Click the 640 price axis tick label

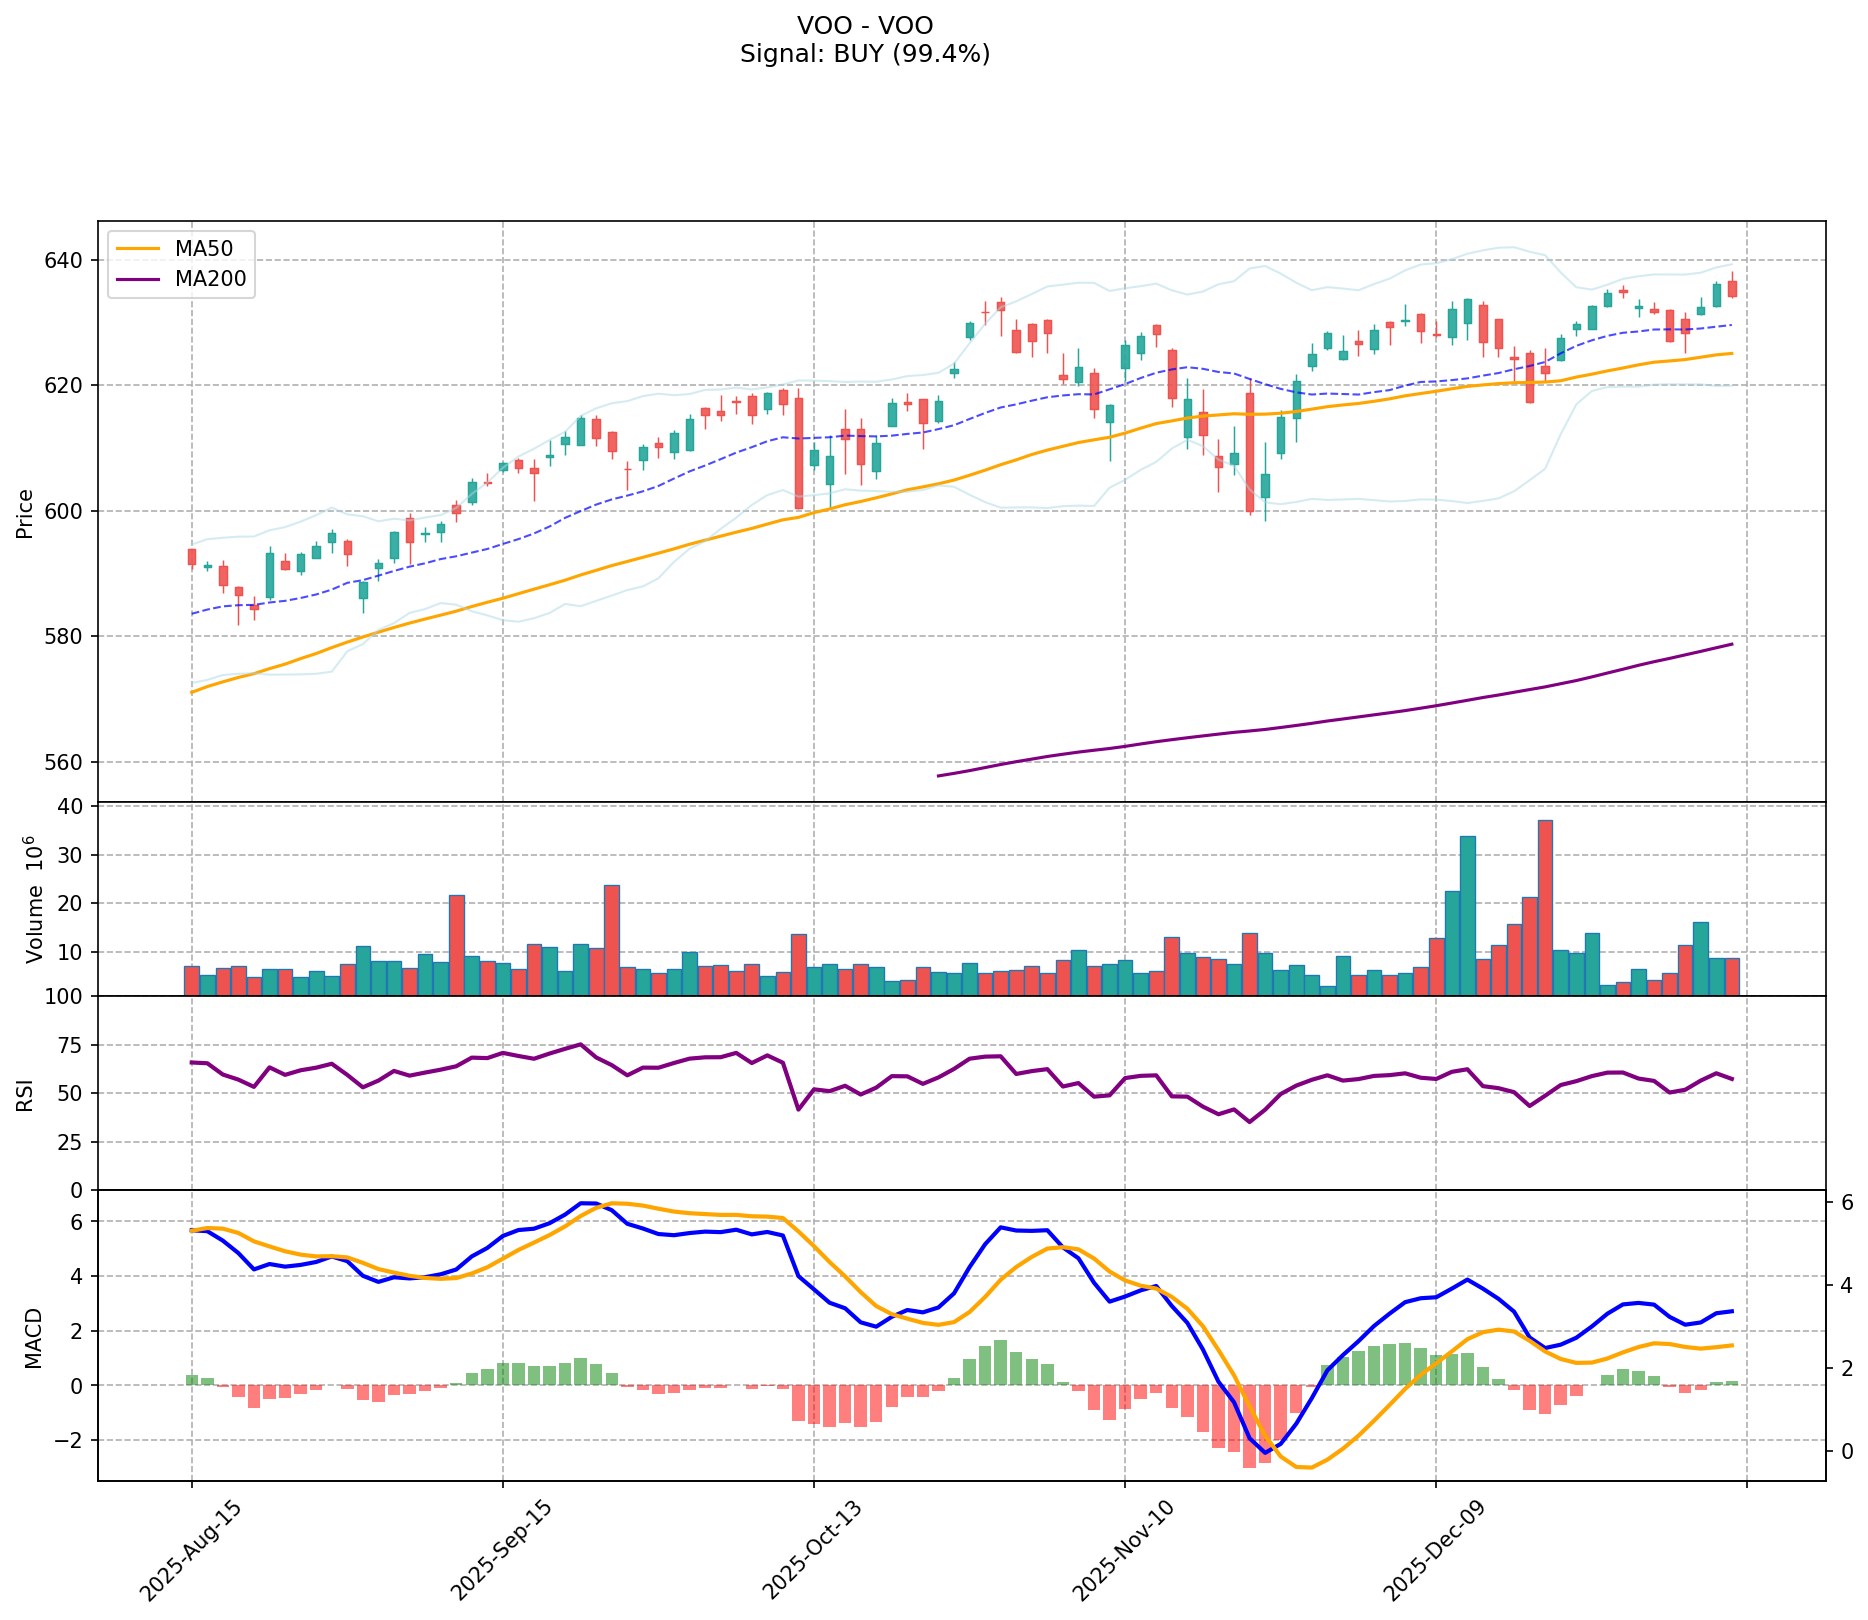pos(68,261)
